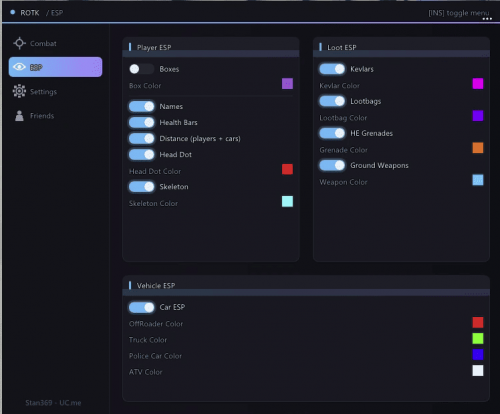Click the Loot ESP panel header
This screenshot has height=414, width=500.
pyautogui.click(x=401, y=47)
